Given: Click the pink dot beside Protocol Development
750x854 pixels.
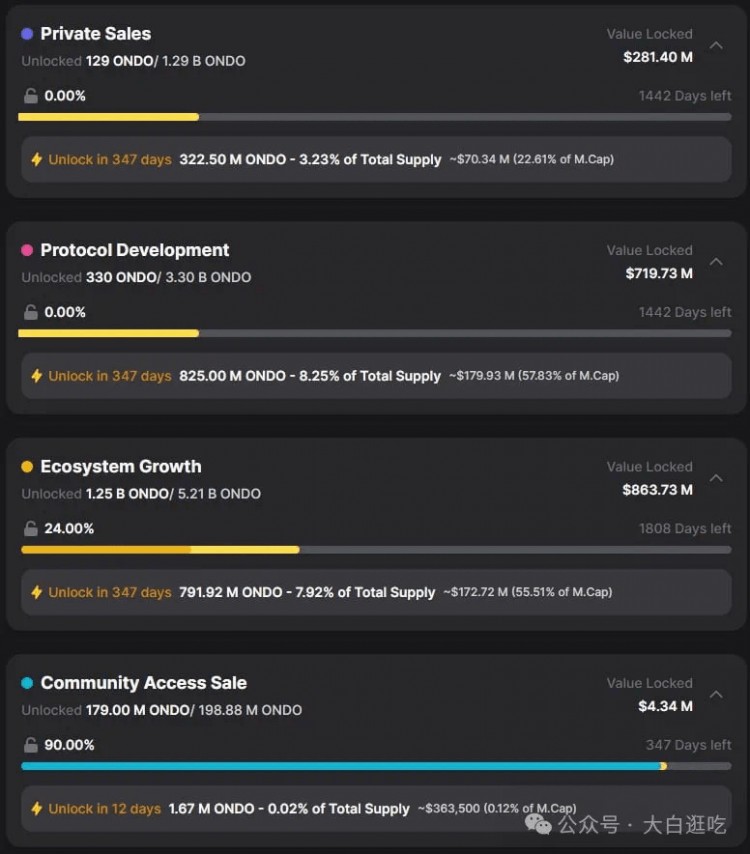Looking at the screenshot, I should pos(27,250).
